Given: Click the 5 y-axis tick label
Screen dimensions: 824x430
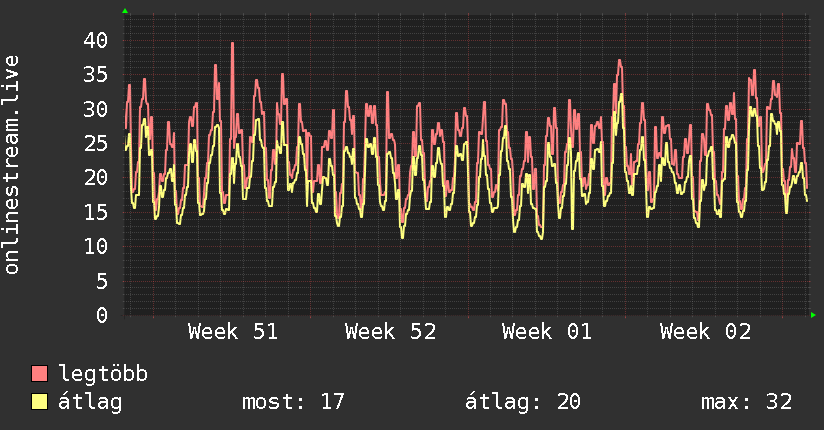Looking at the screenshot, I should [102, 281].
